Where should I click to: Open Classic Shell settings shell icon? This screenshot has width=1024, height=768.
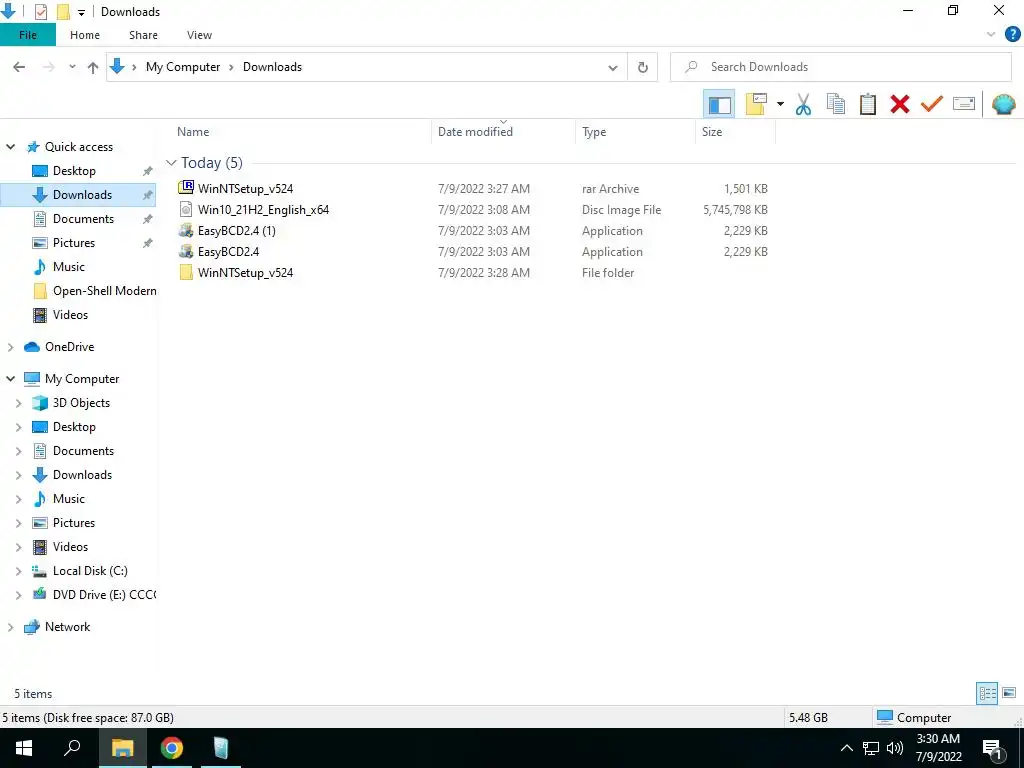coord(1003,104)
